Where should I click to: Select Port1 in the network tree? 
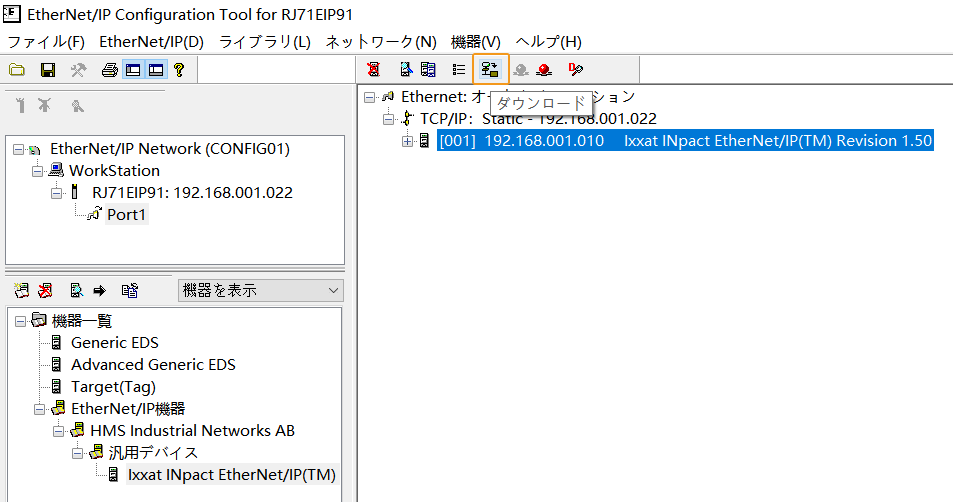[x=126, y=215]
